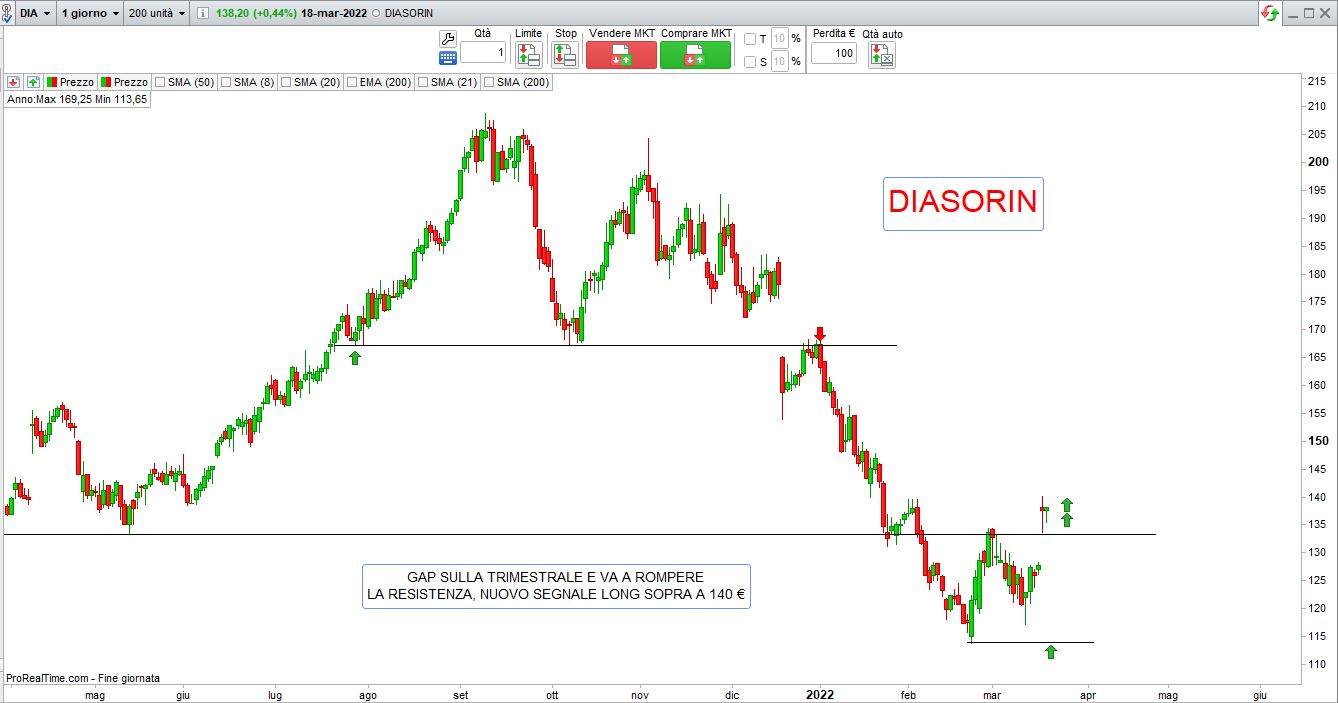Toggle the SMA (20) checkbox
The width and height of the screenshot is (1338, 703).
pyautogui.click(x=286, y=82)
